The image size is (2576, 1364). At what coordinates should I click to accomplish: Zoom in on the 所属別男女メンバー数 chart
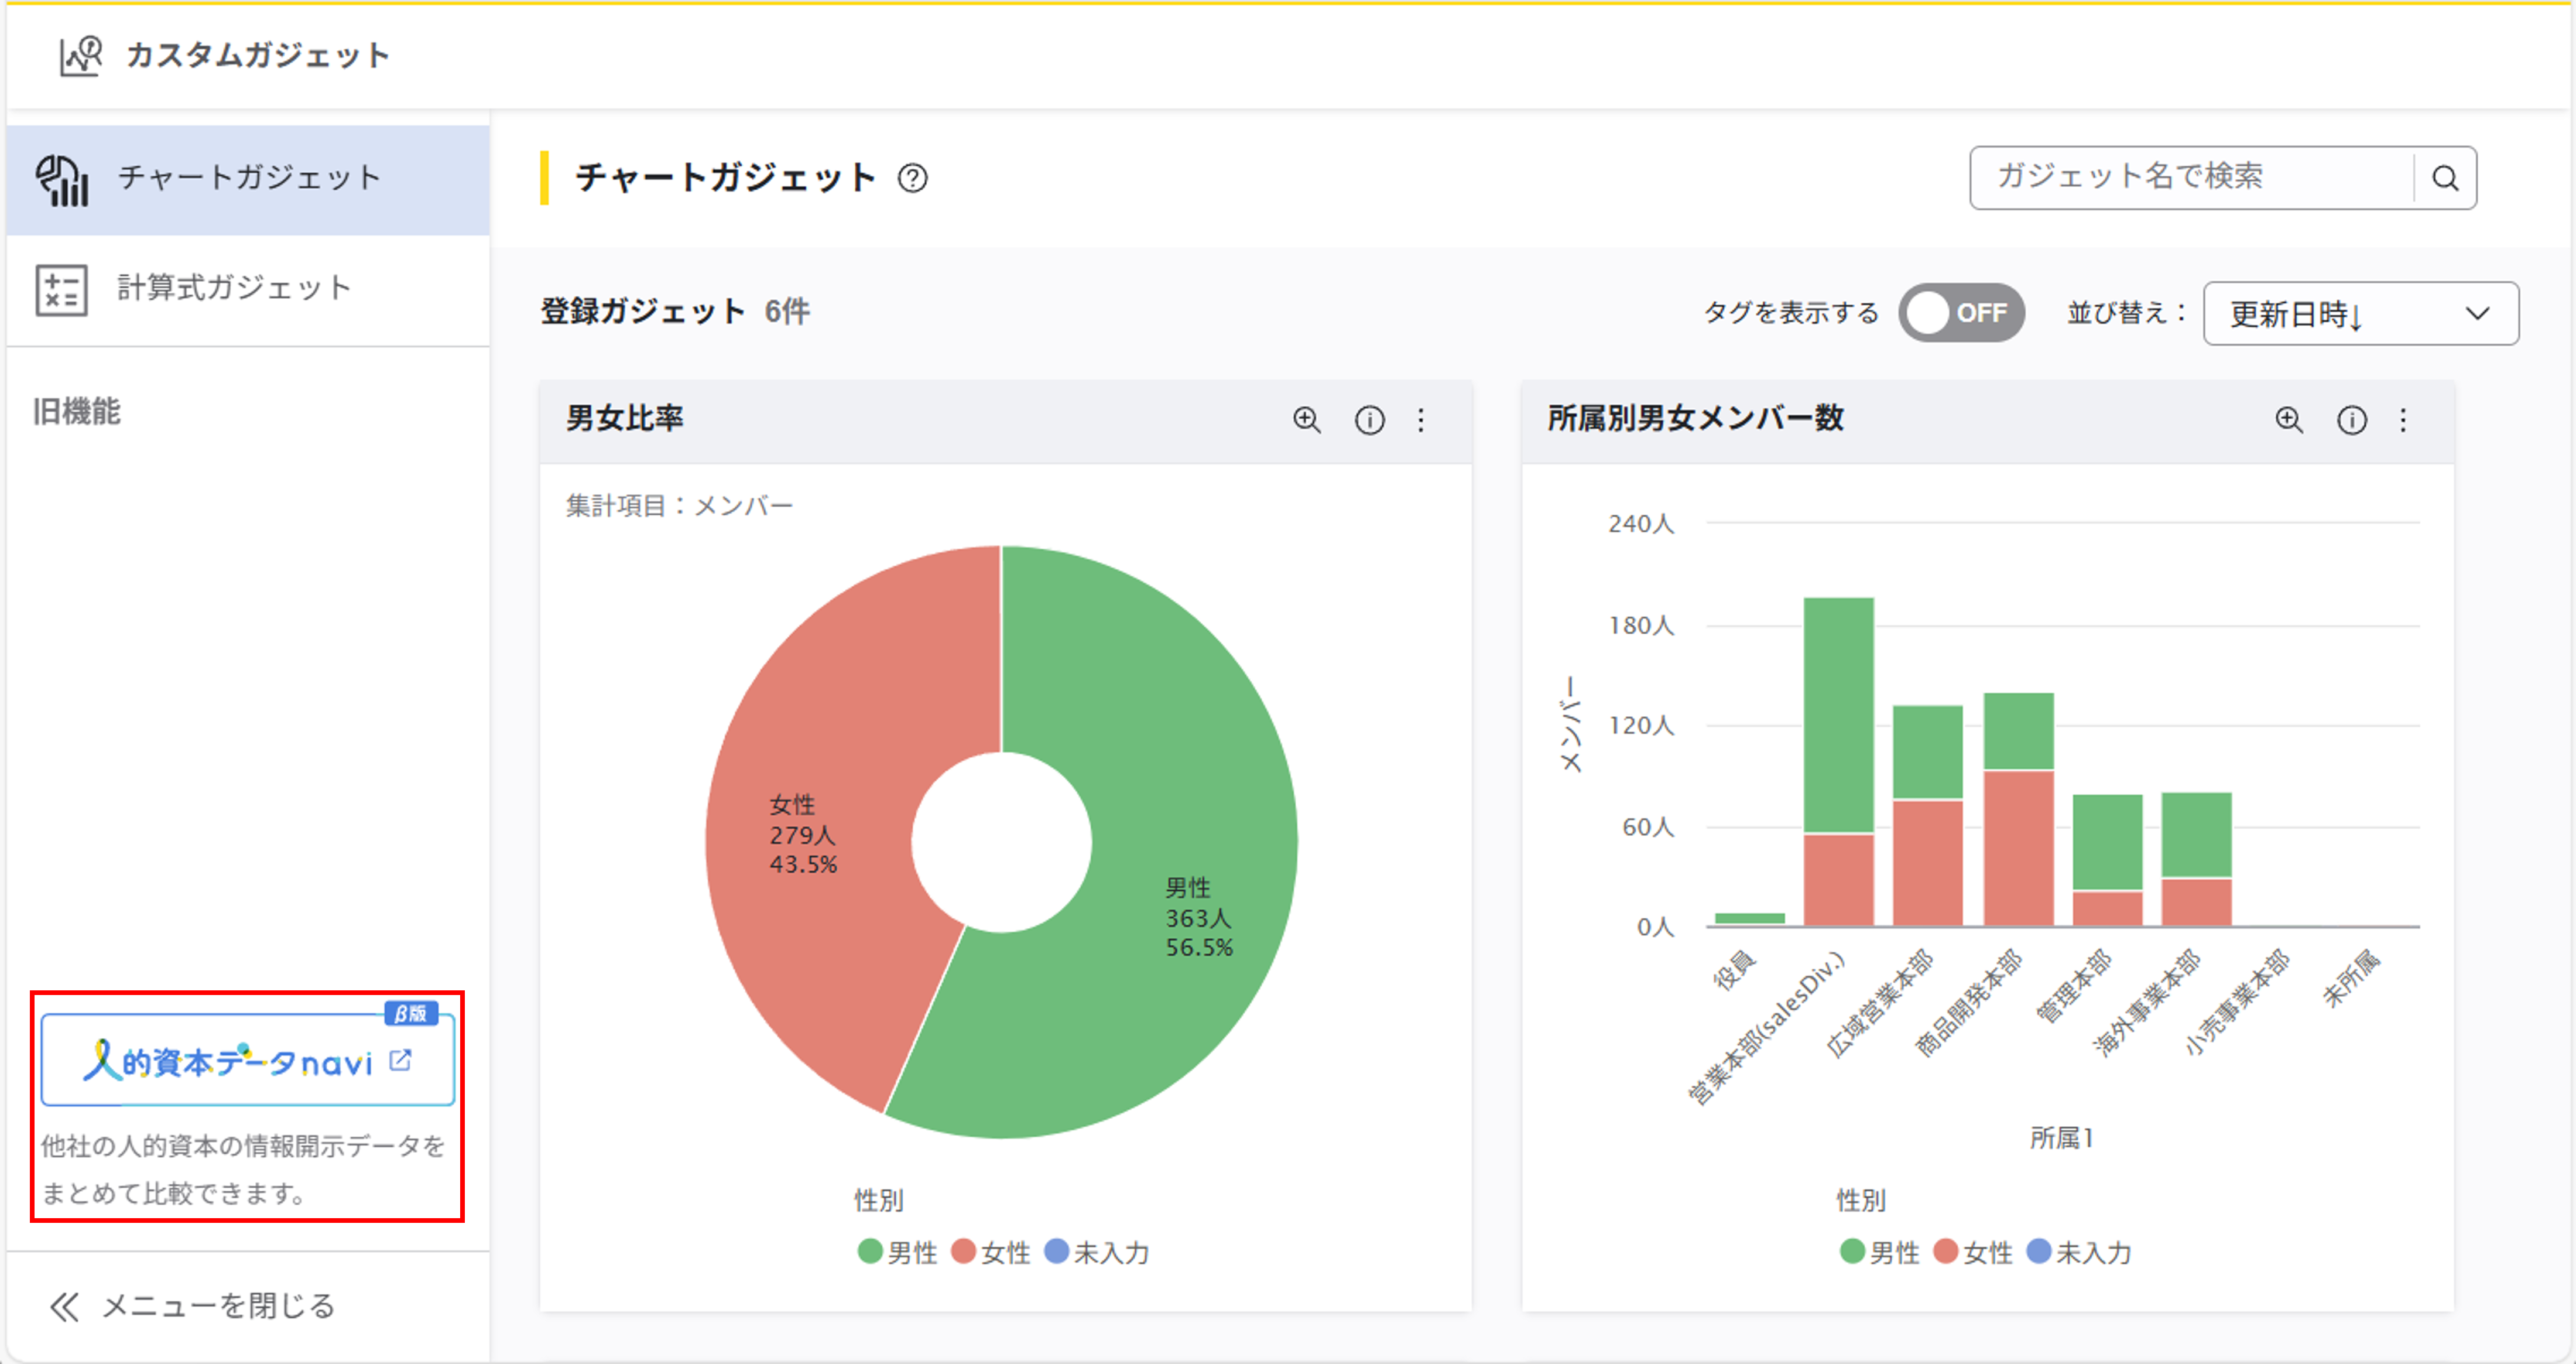(2288, 420)
